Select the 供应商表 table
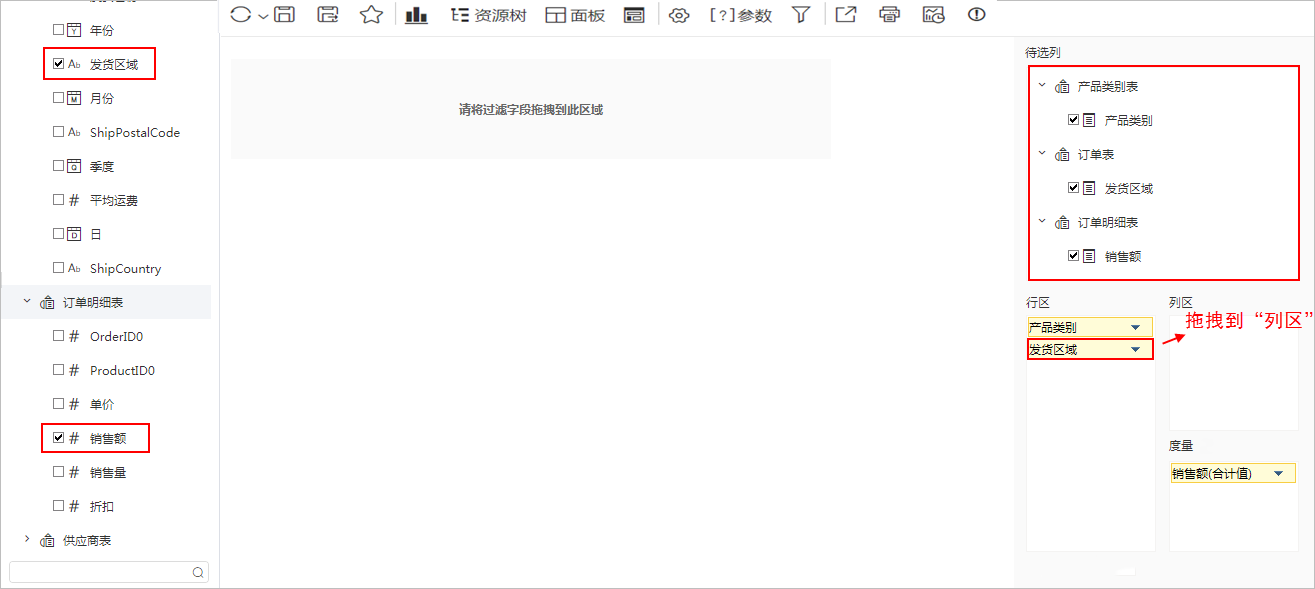 87,540
